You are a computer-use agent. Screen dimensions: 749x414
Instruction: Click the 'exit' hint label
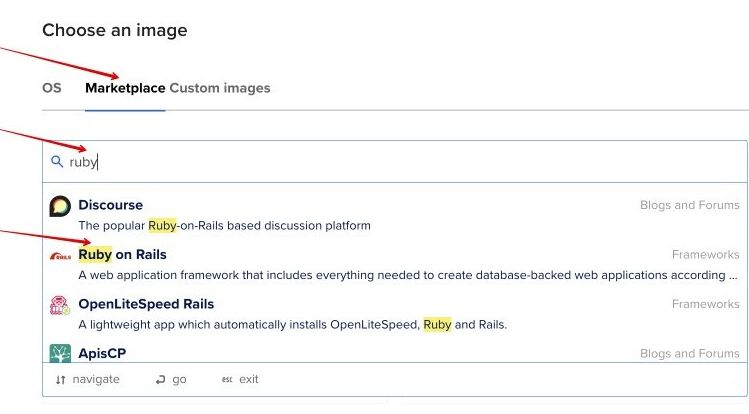coord(249,380)
